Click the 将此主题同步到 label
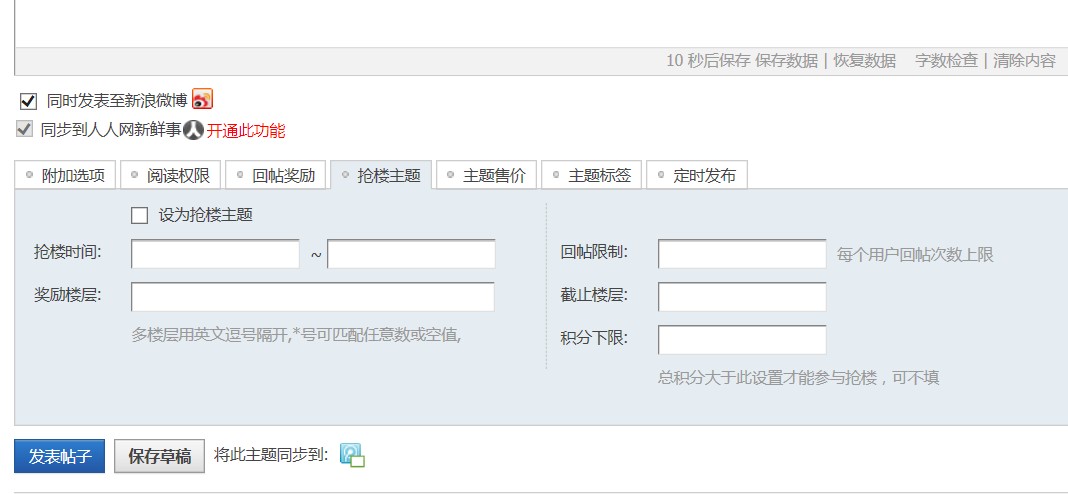 [271, 454]
